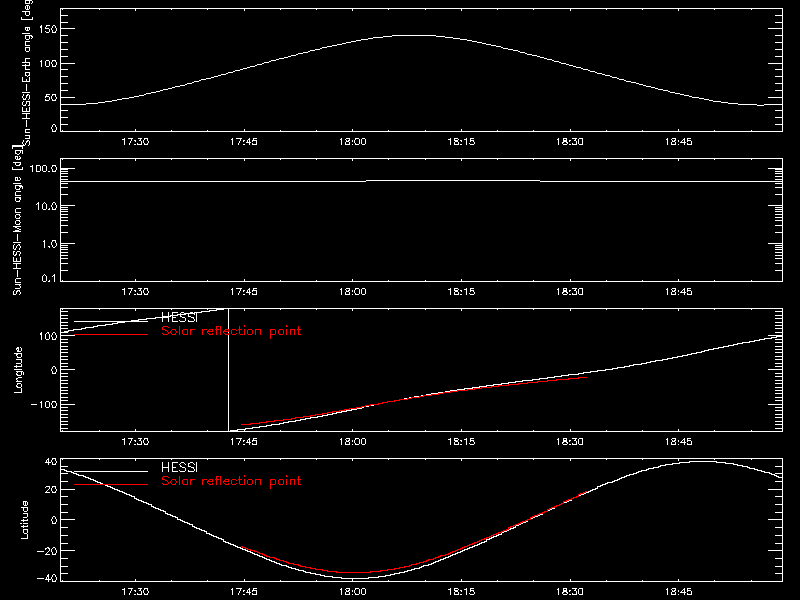Click 18:15 time label under Longitude plot
800x600 pixels.
pos(461,442)
